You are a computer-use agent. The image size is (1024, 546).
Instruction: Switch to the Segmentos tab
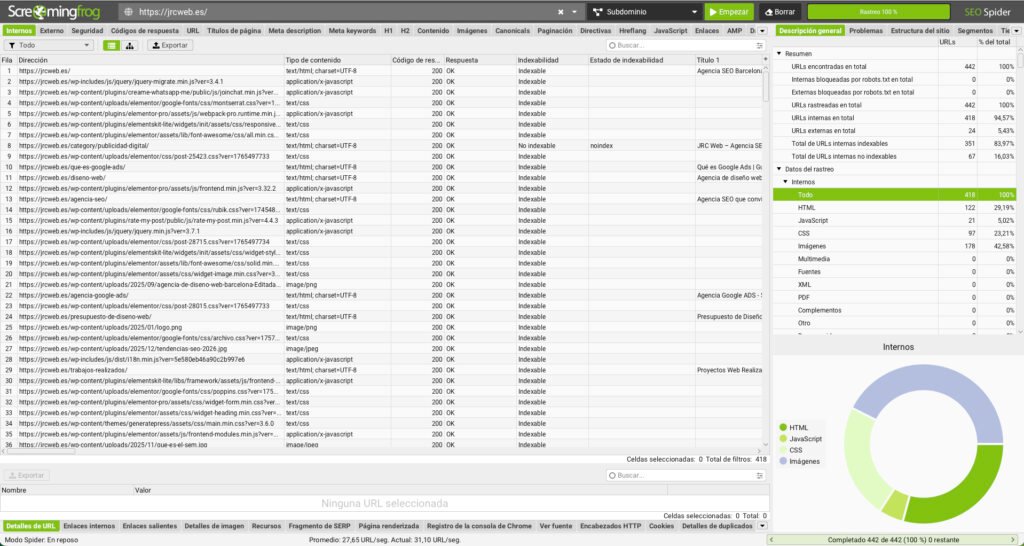tap(975, 31)
